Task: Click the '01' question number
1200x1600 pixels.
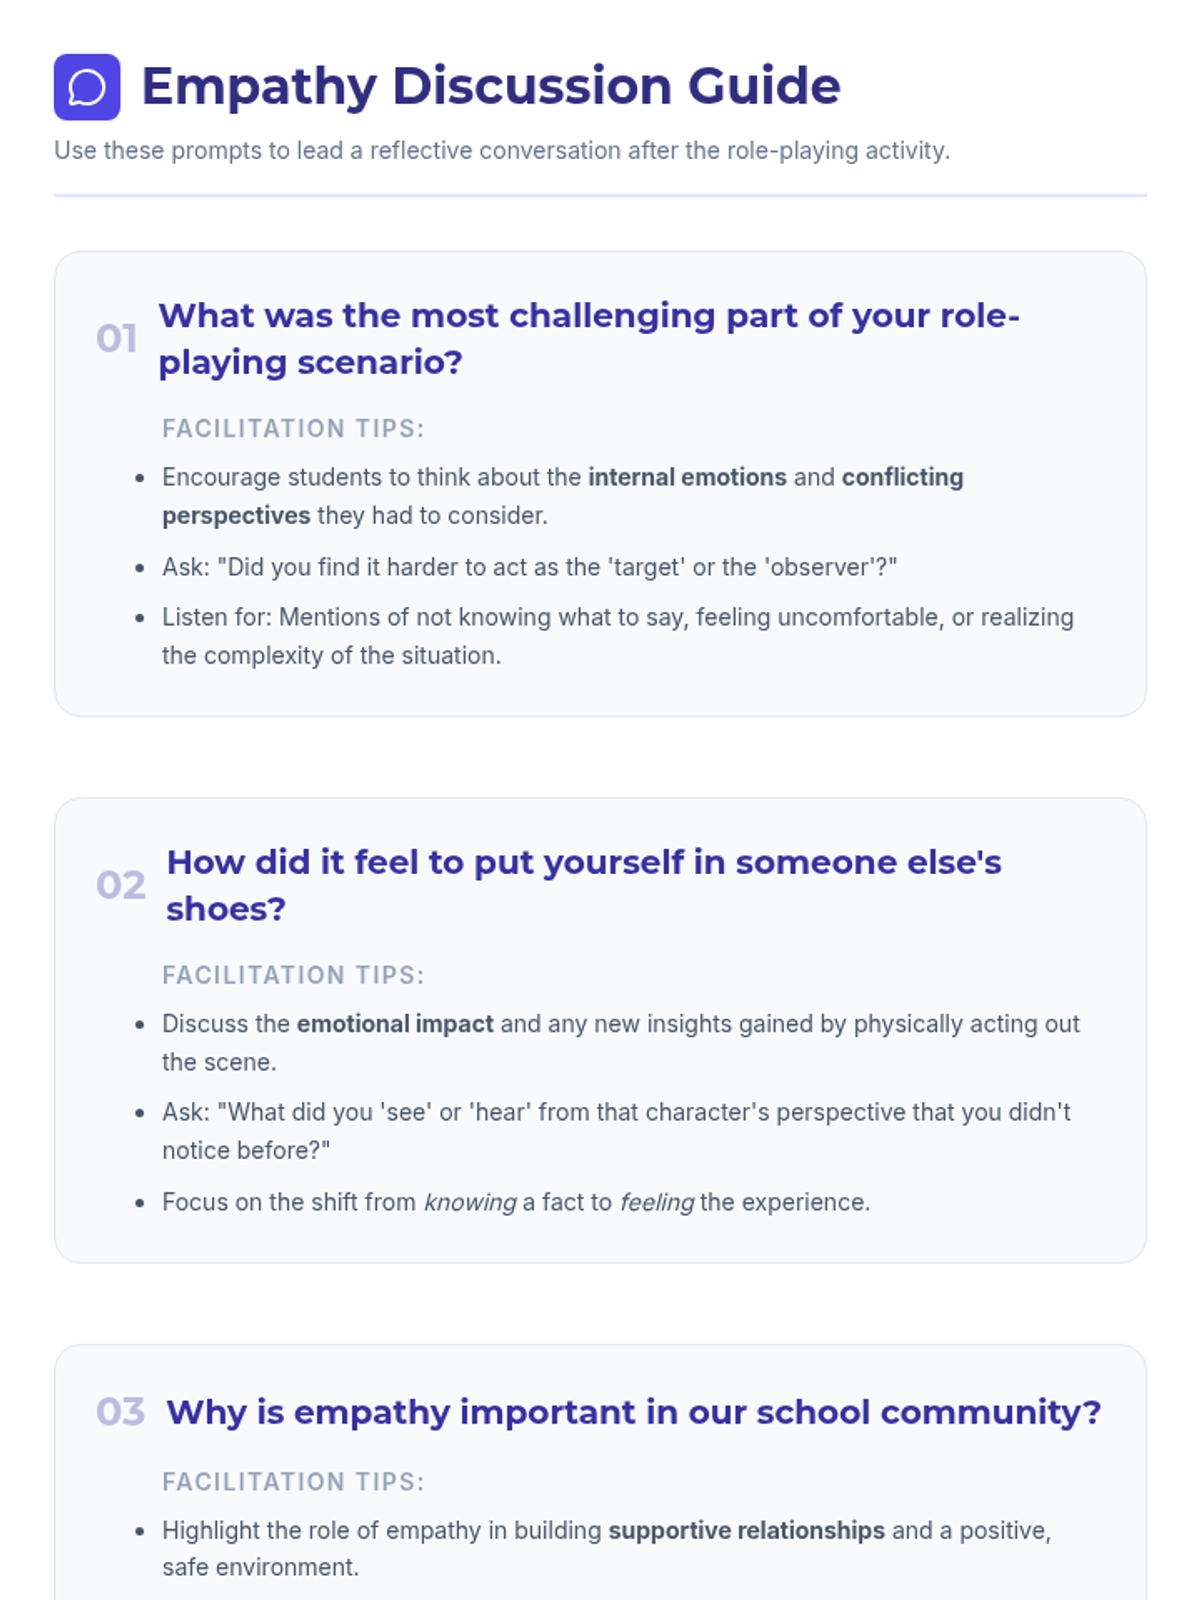Action: 117,339
